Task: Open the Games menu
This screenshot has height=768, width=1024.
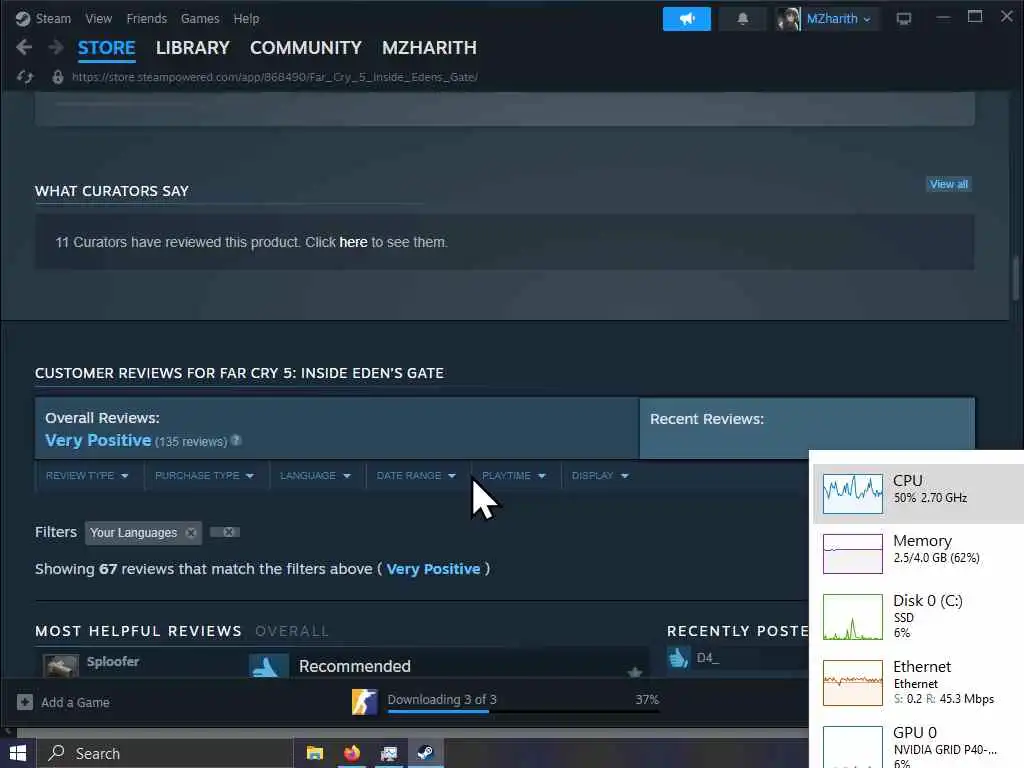Action: 200,18
